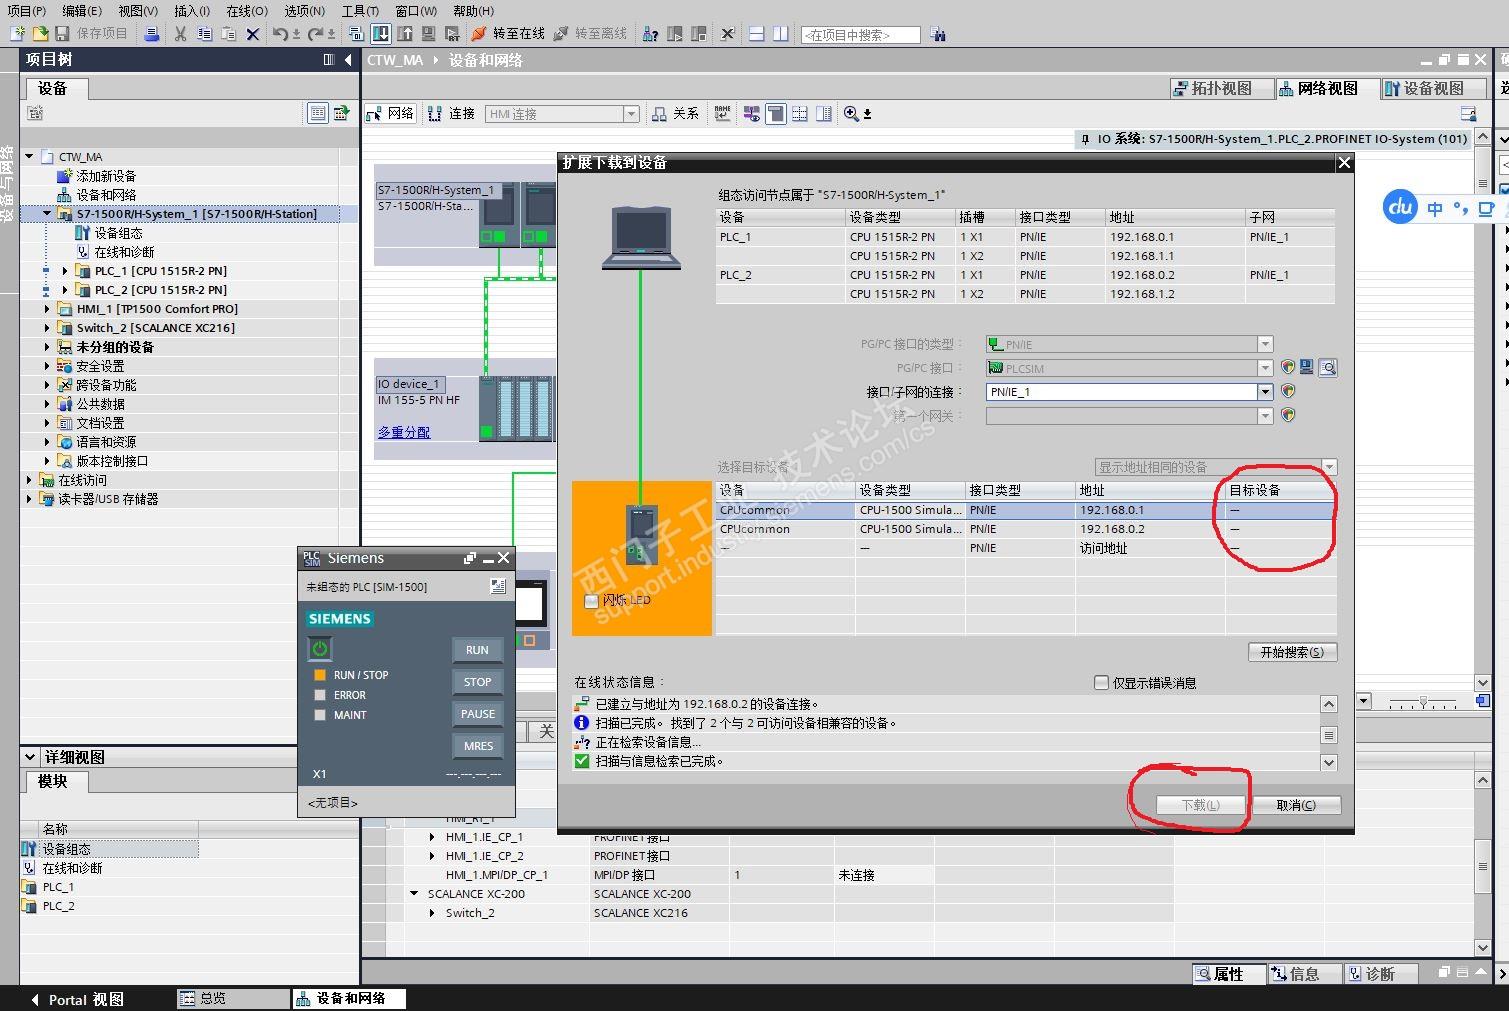Open the 在线(O) menu
The image size is (1509, 1011).
click(x=247, y=11)
